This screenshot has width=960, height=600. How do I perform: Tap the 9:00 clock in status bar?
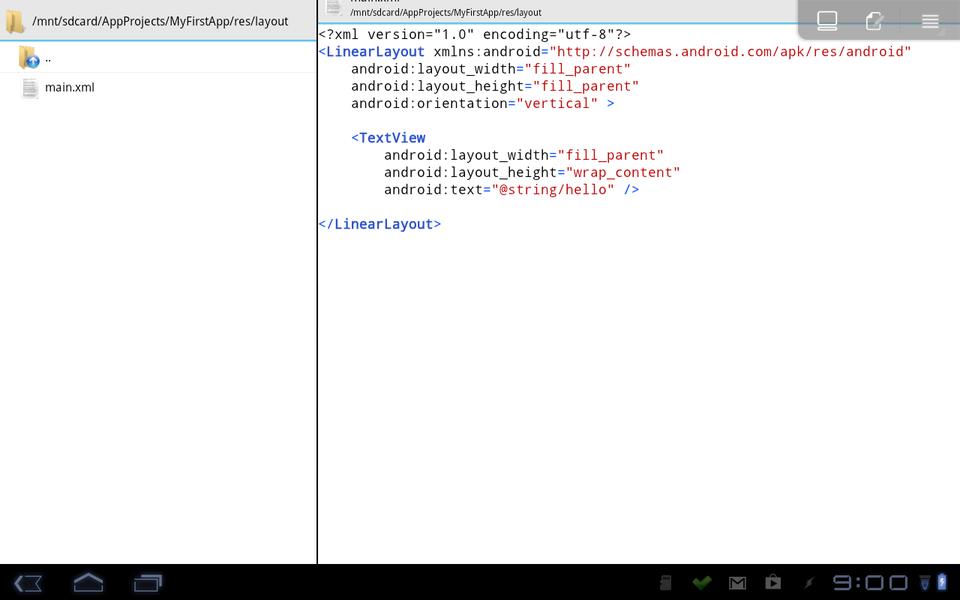[x=870, y=583]
